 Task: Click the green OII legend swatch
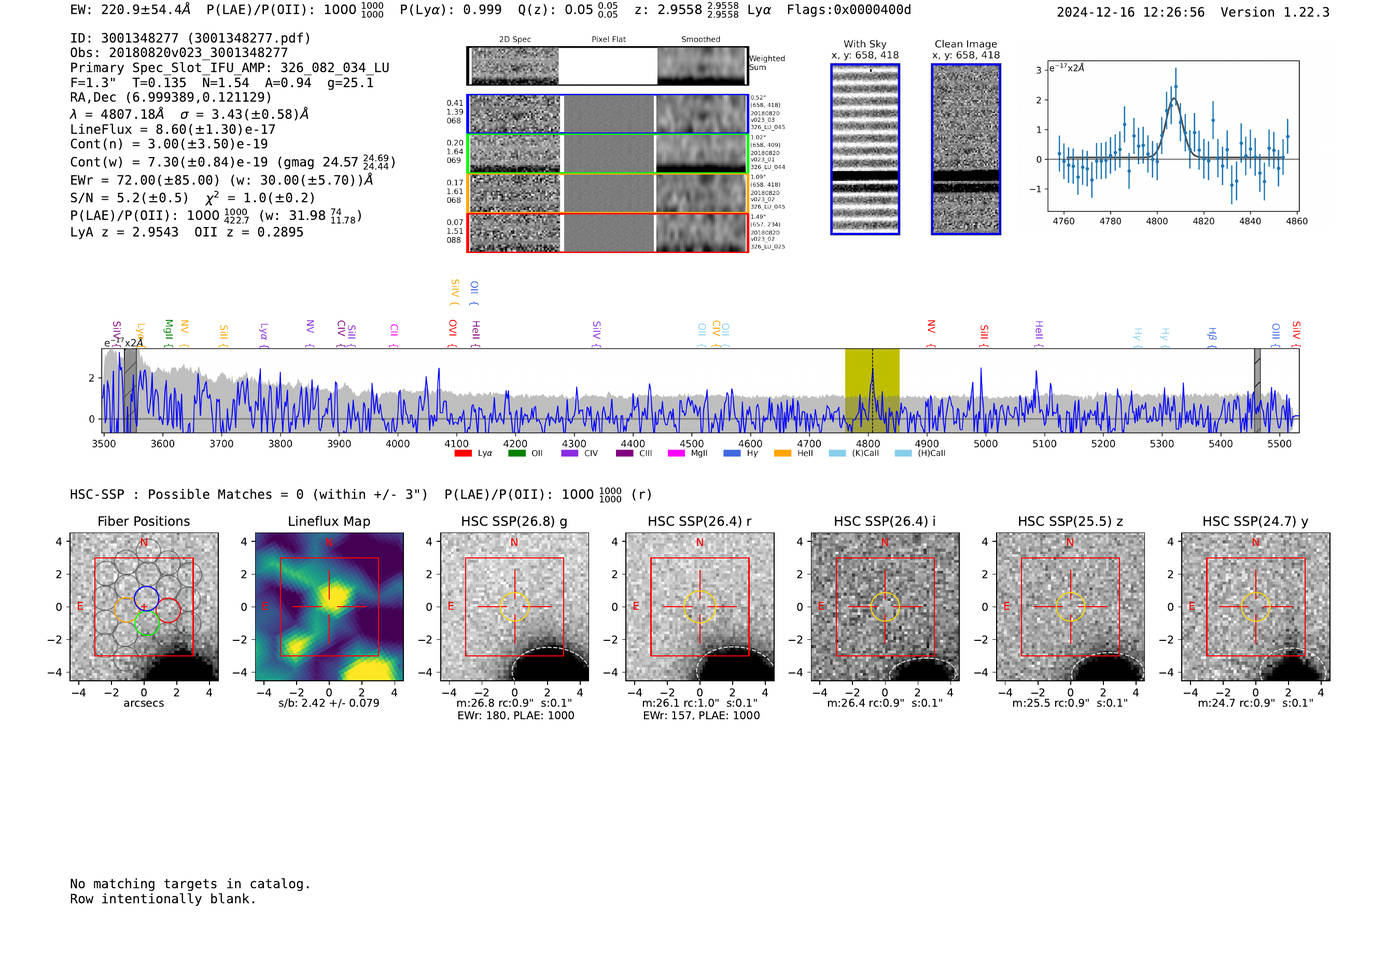pos(516,454)
